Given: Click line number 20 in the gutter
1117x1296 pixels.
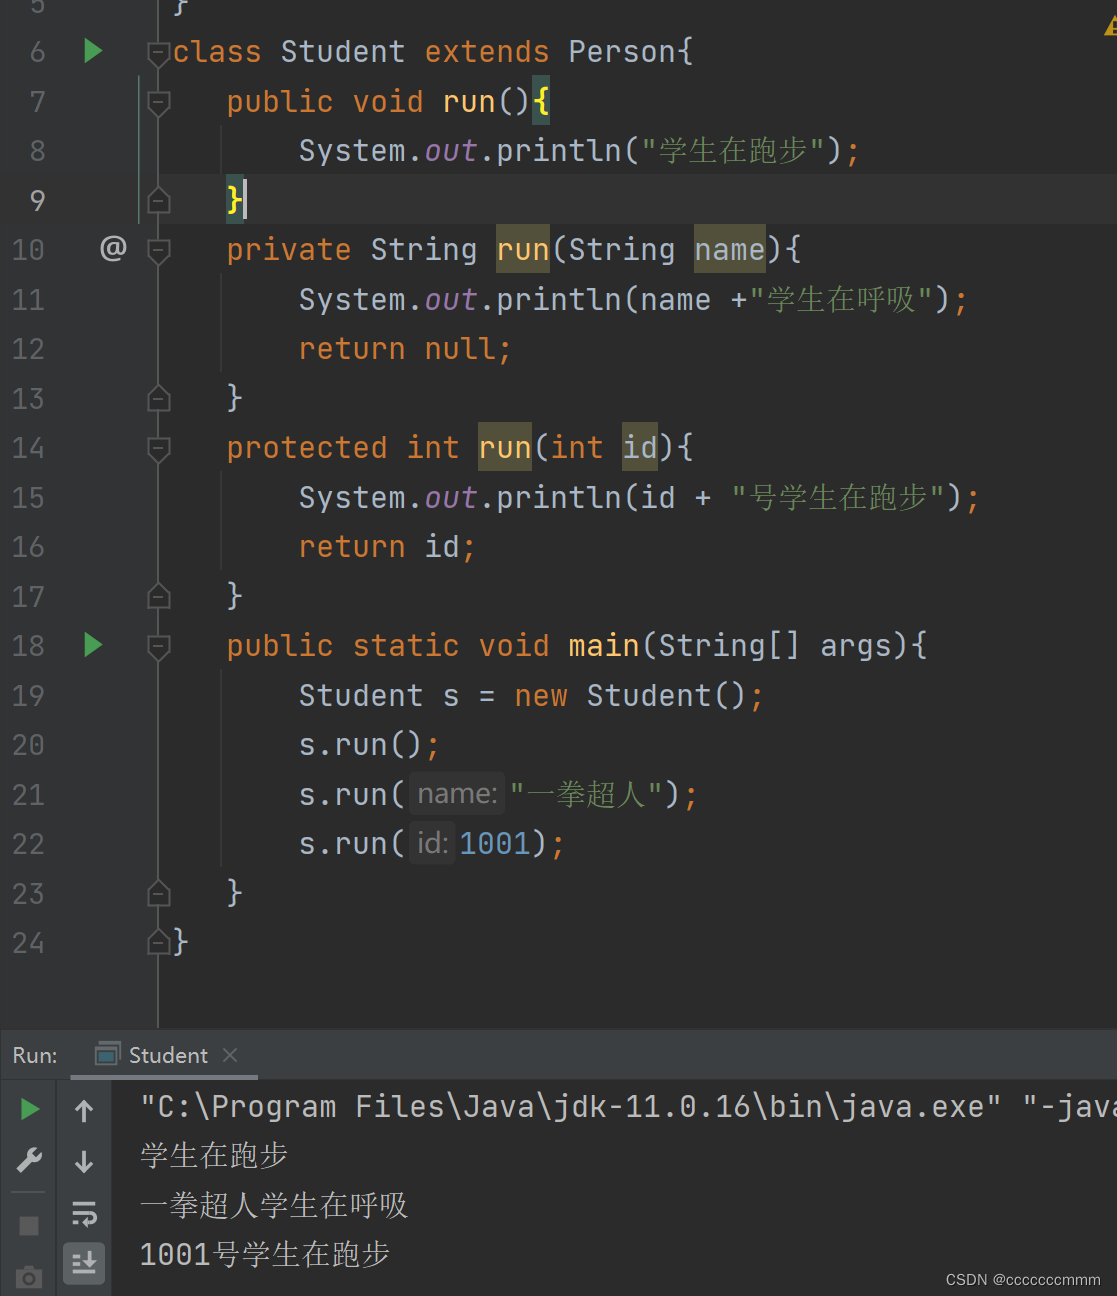Looking at the screenshot, I should [x=28, y=745].
